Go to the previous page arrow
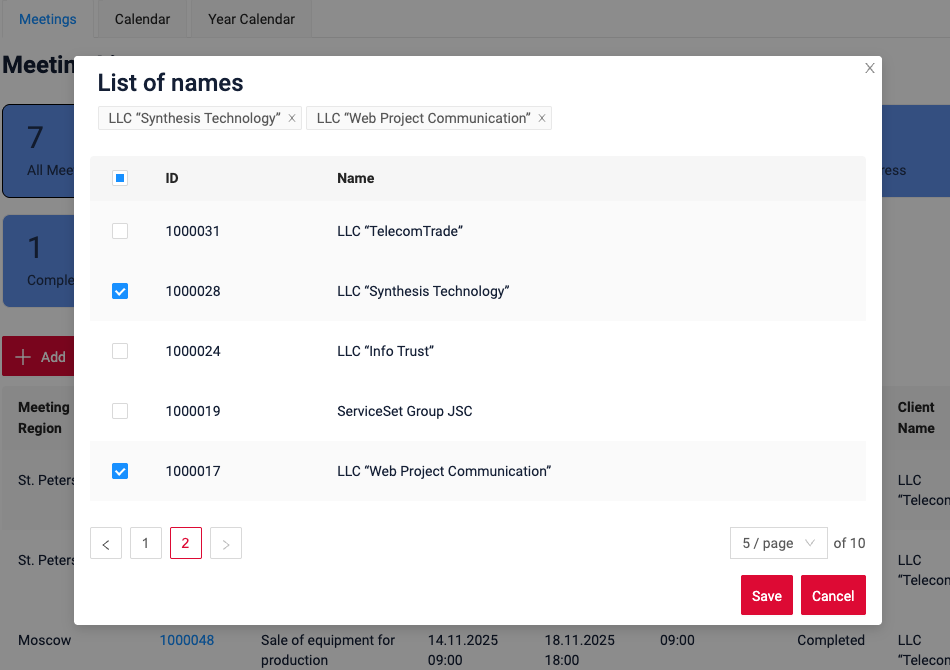 click(x=106, y=544)
